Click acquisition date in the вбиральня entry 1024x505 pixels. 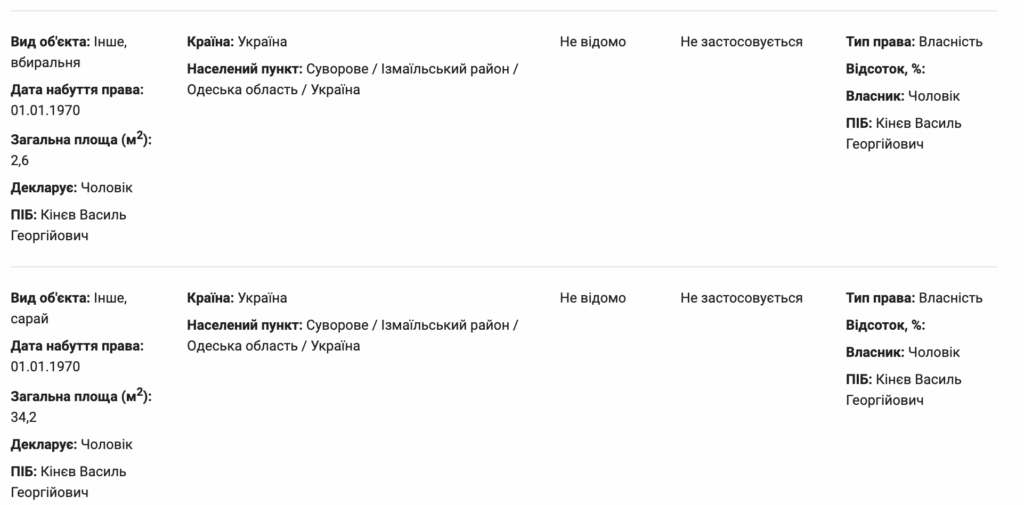[45, 110]
